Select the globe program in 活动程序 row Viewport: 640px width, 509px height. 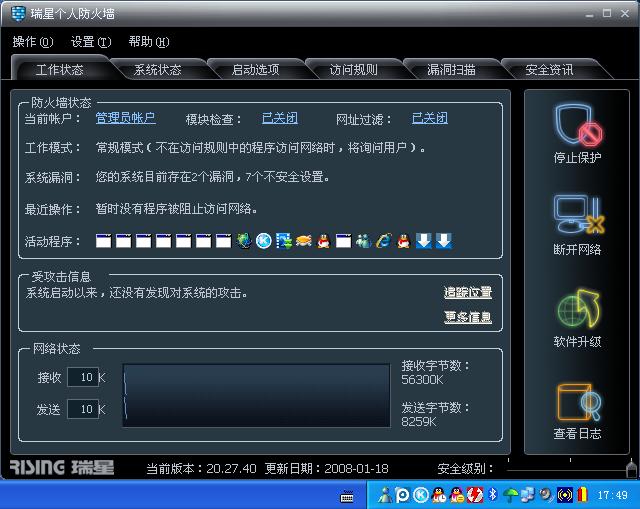coord(244,241)
